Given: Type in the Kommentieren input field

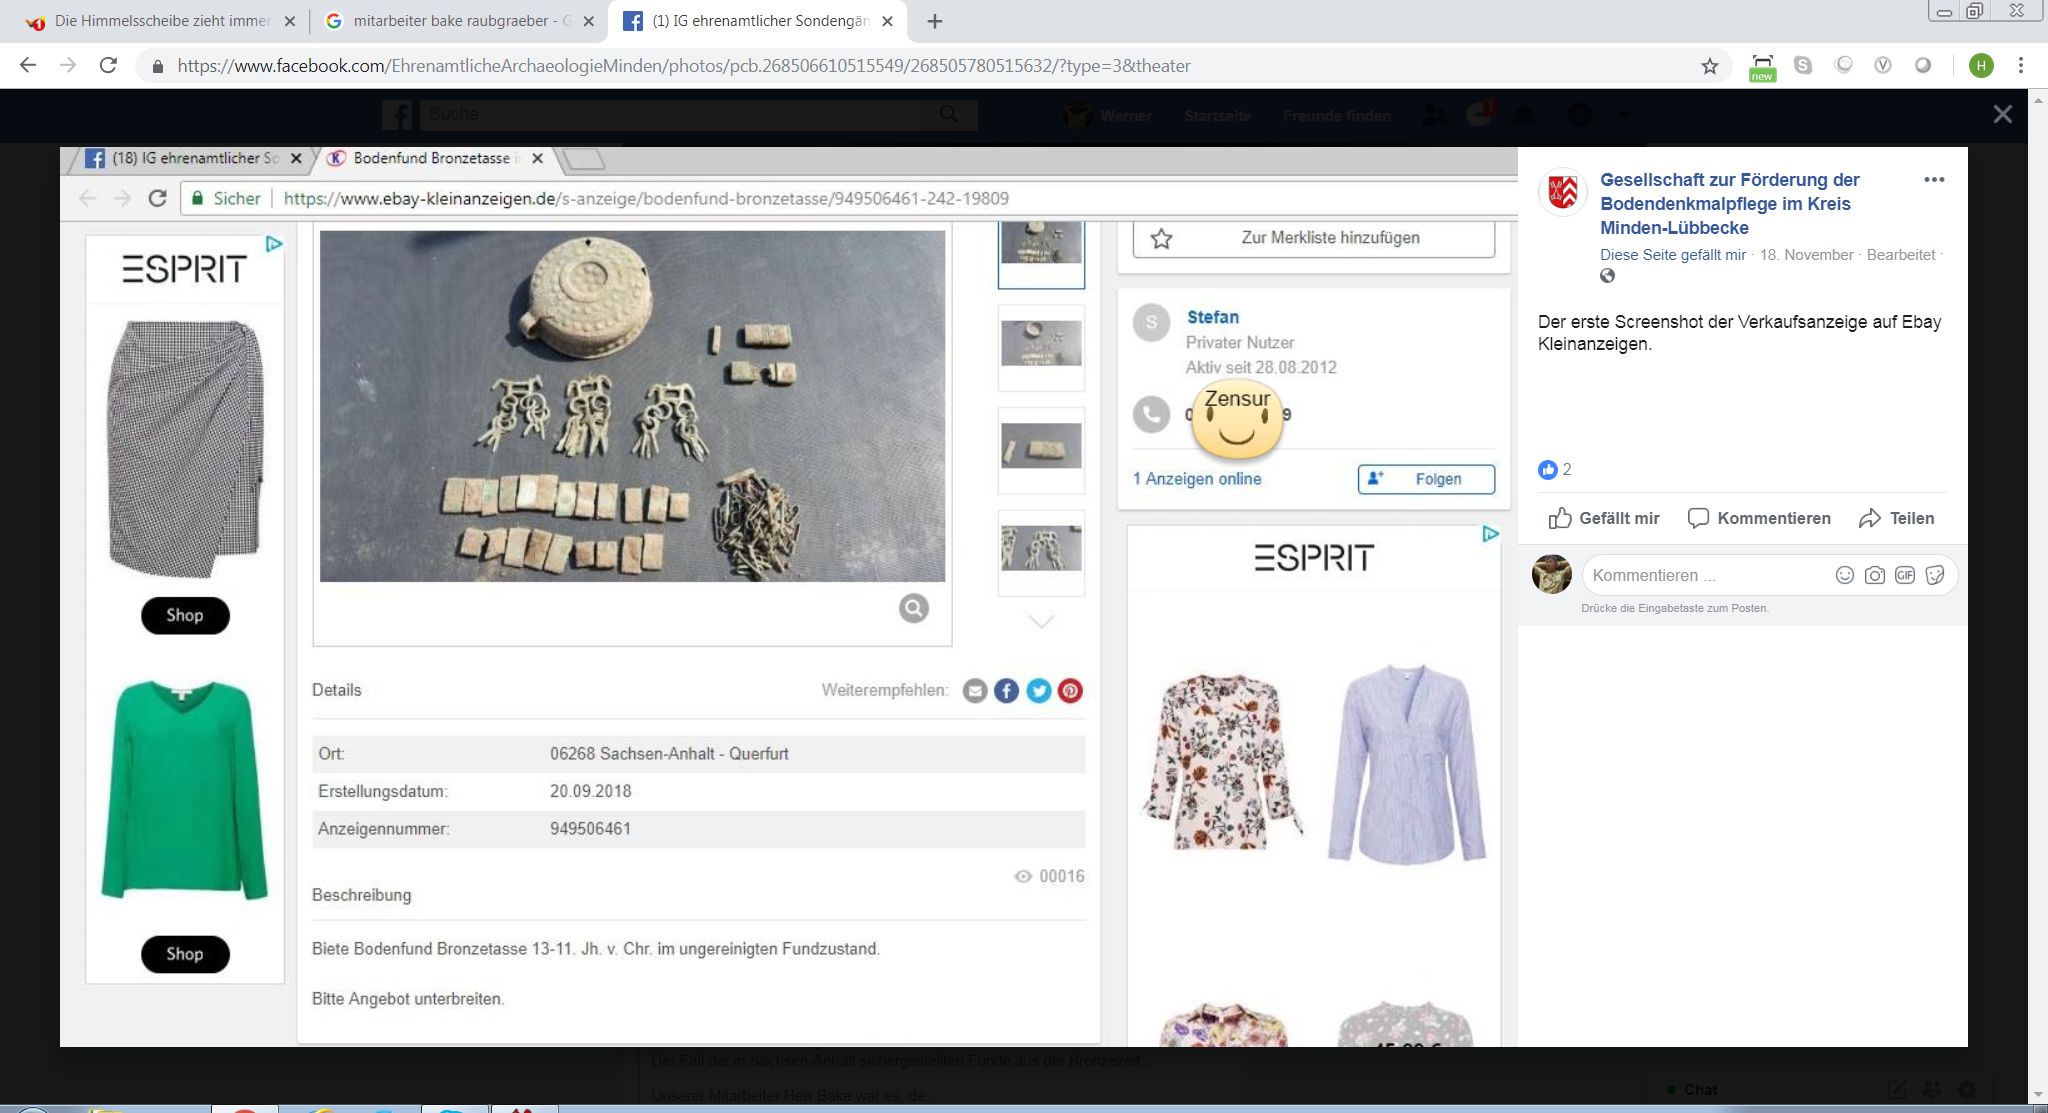Looking at the screenshot, I should [1700, 575].
